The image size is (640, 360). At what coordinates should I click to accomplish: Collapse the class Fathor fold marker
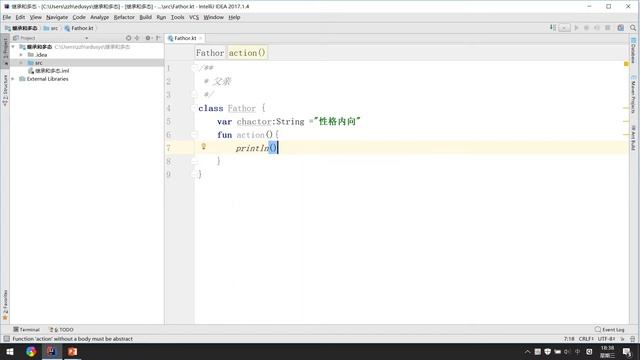pyautogui.click(x=194, y=108)
